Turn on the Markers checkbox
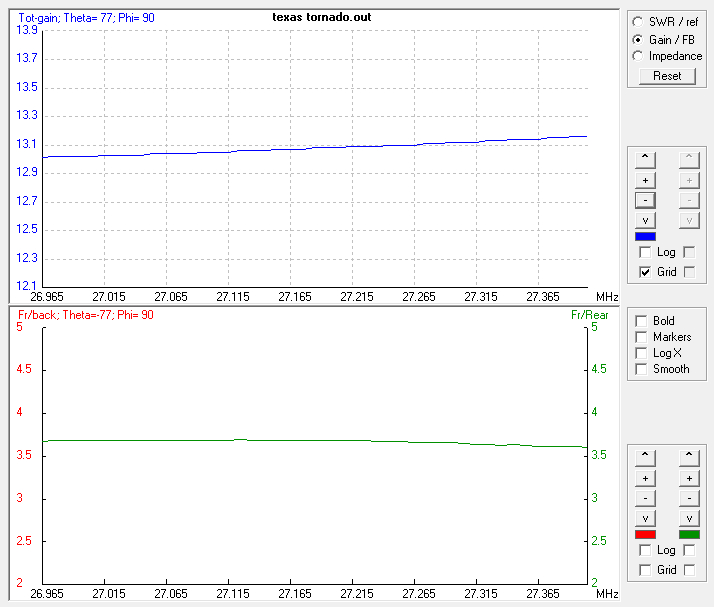Image resolution: width=714 pixels, height=607 pixels. click(641, 337)
